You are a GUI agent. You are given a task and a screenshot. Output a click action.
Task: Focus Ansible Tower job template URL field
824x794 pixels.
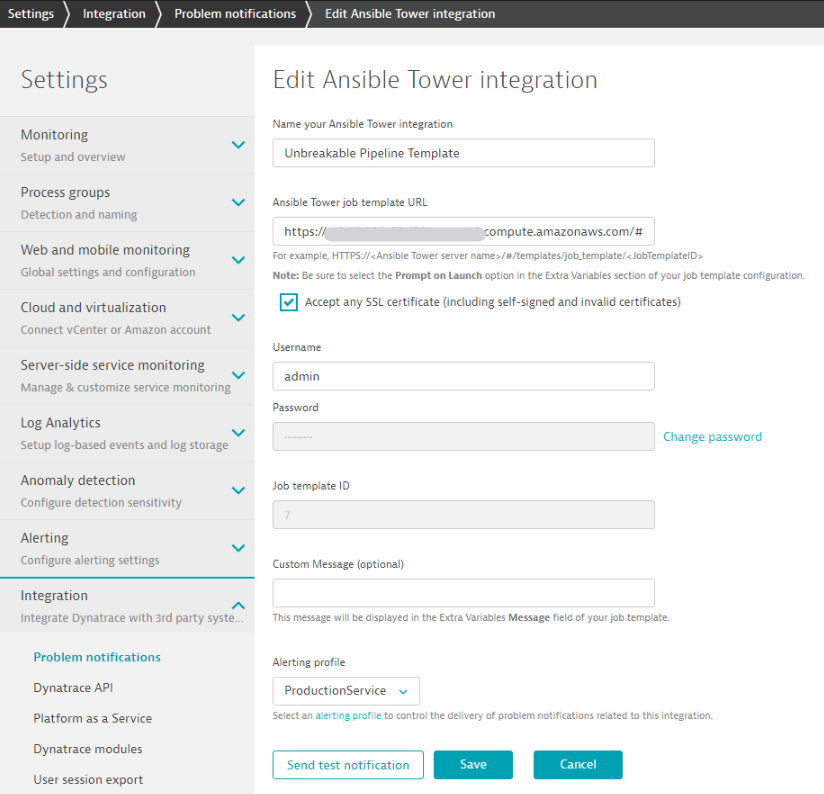tap(464, 231)
